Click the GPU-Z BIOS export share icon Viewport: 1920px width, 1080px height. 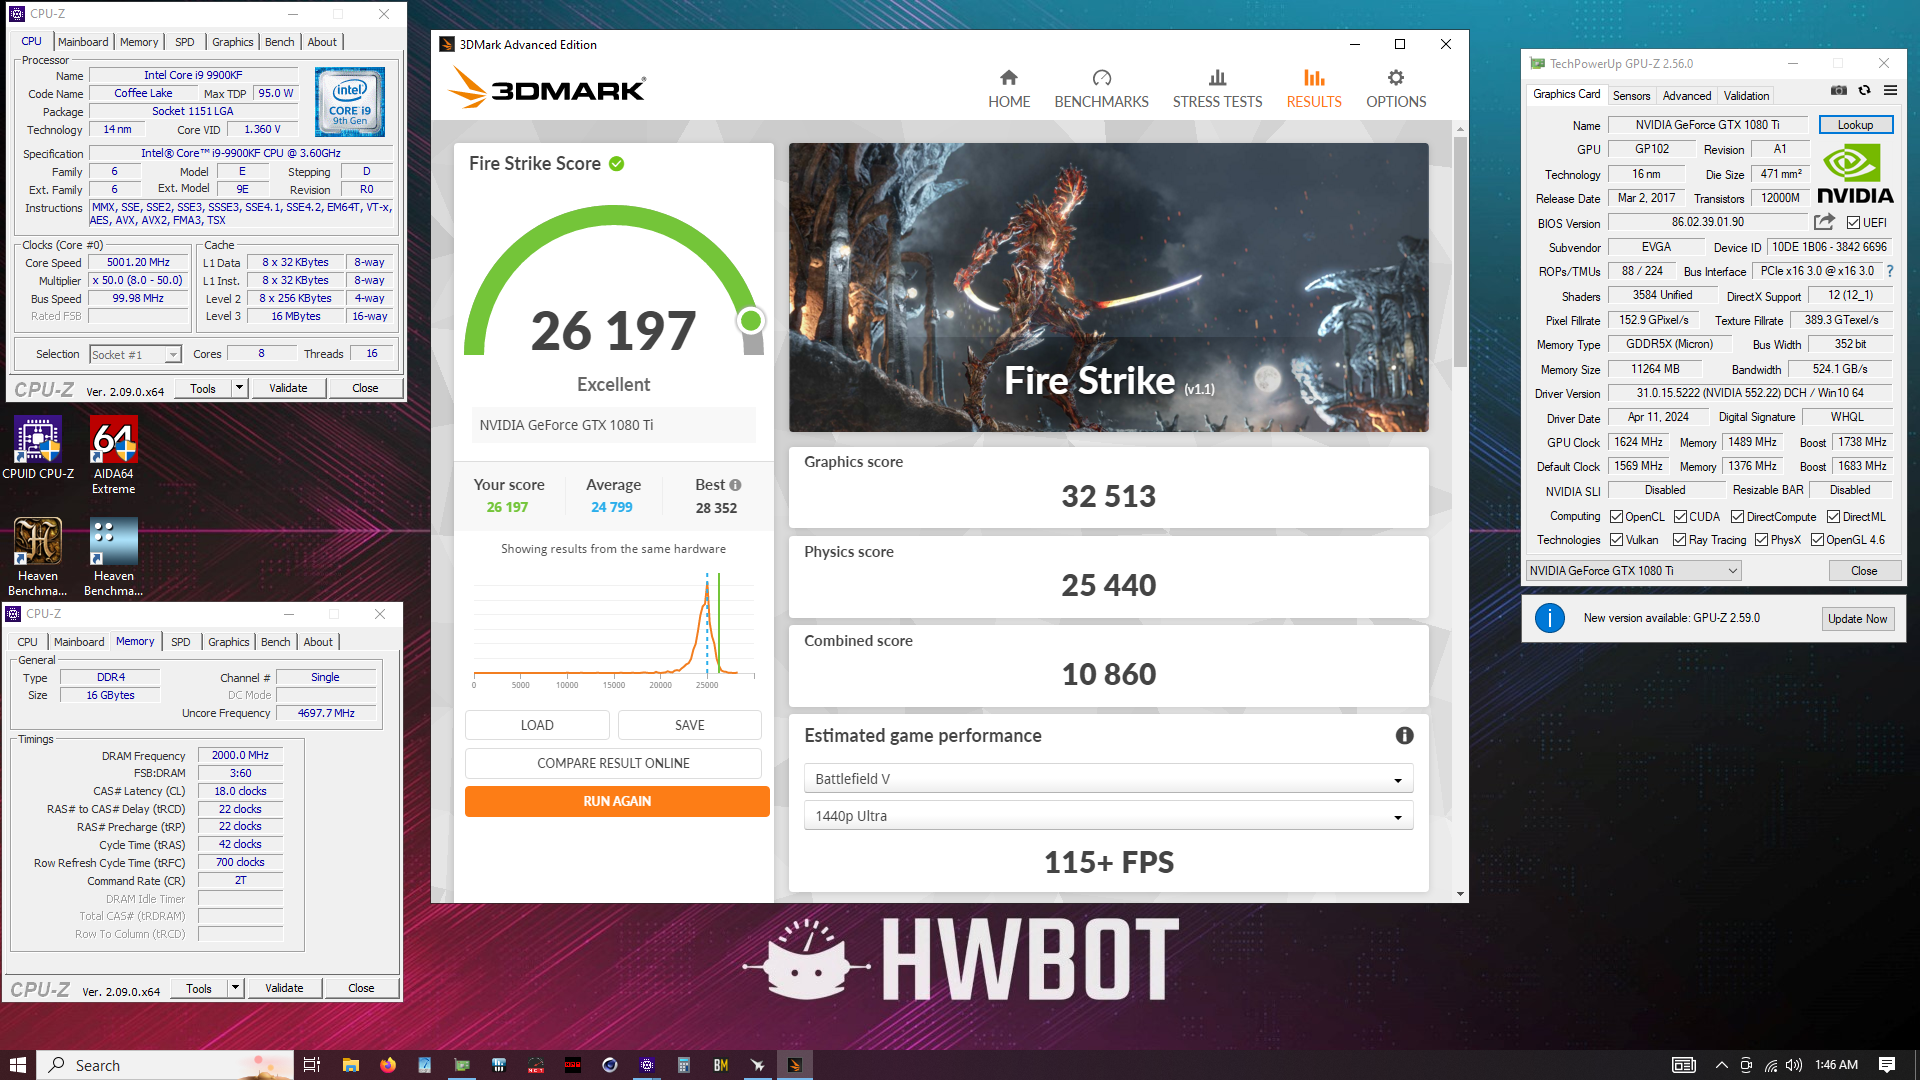[x=1824, y=222]
